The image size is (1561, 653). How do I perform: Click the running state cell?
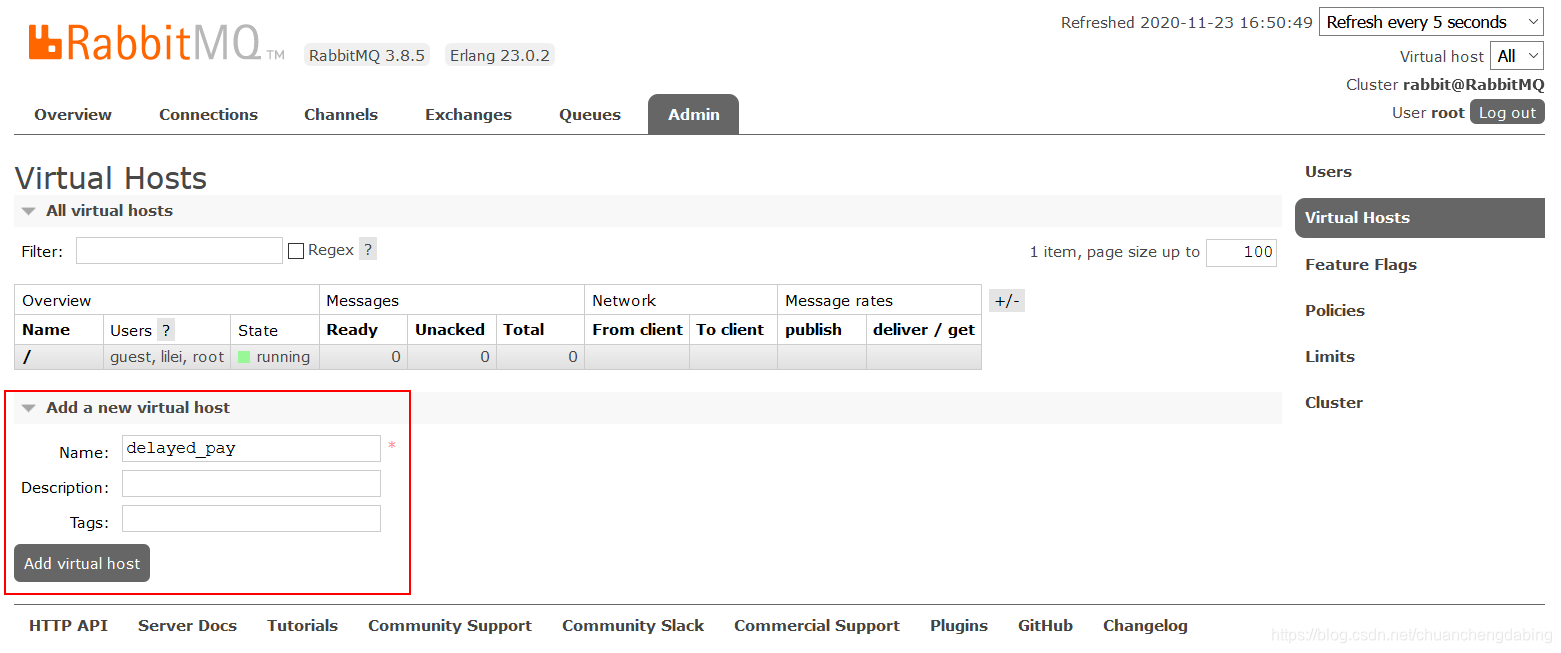[x=275, y=357]
